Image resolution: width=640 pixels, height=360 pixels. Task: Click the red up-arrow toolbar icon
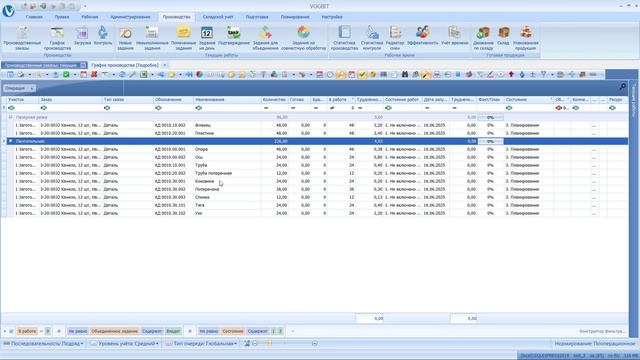(511, 74)
